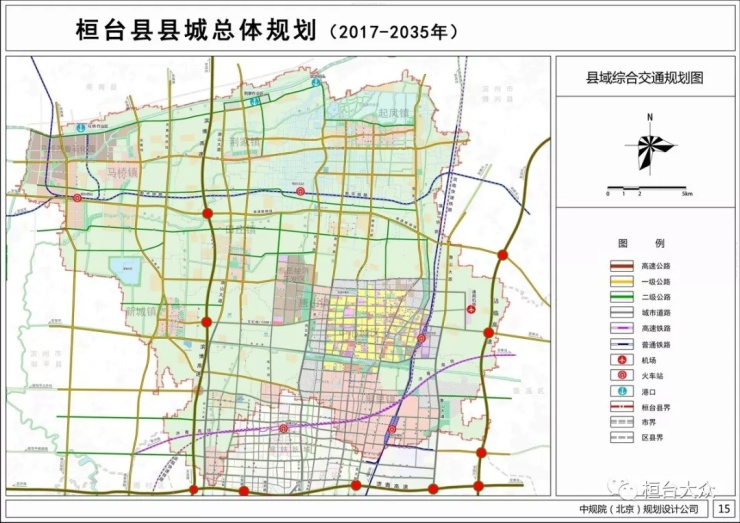Click the 荆家镇 town label

point(244,141)
